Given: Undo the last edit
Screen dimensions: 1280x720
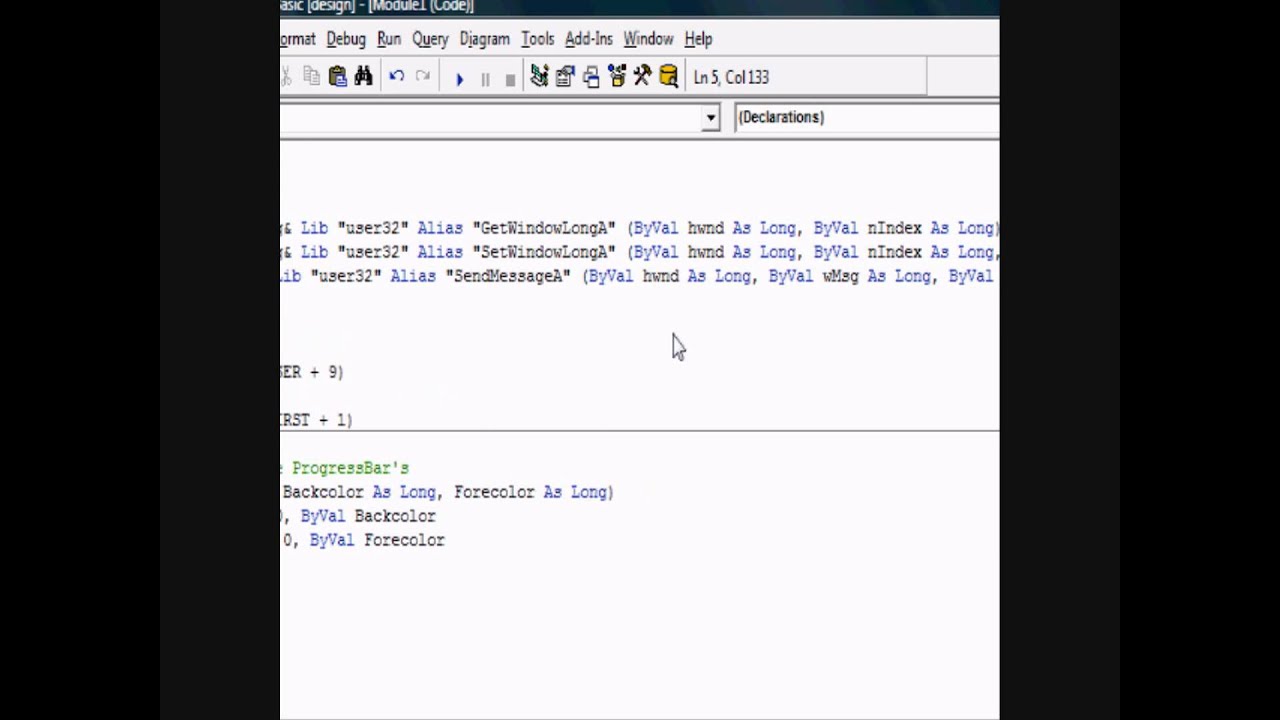Looking at the screenshot, I should (397, 77).
